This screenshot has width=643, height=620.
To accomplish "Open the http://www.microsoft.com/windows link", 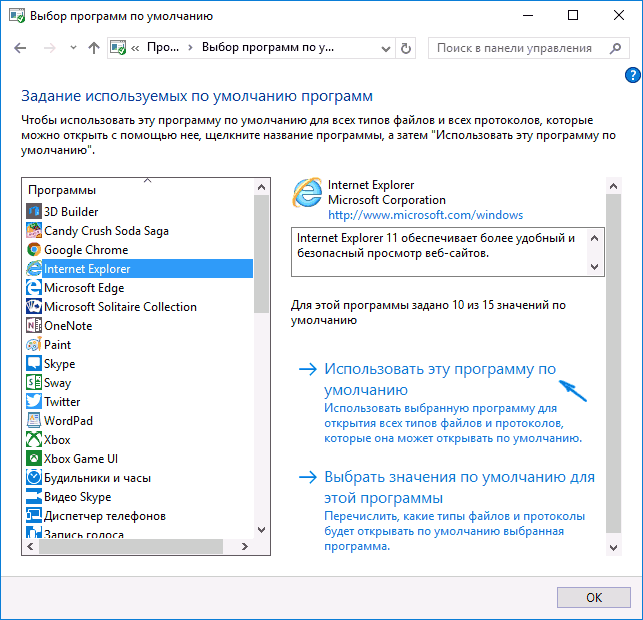I will coord(425,215).
